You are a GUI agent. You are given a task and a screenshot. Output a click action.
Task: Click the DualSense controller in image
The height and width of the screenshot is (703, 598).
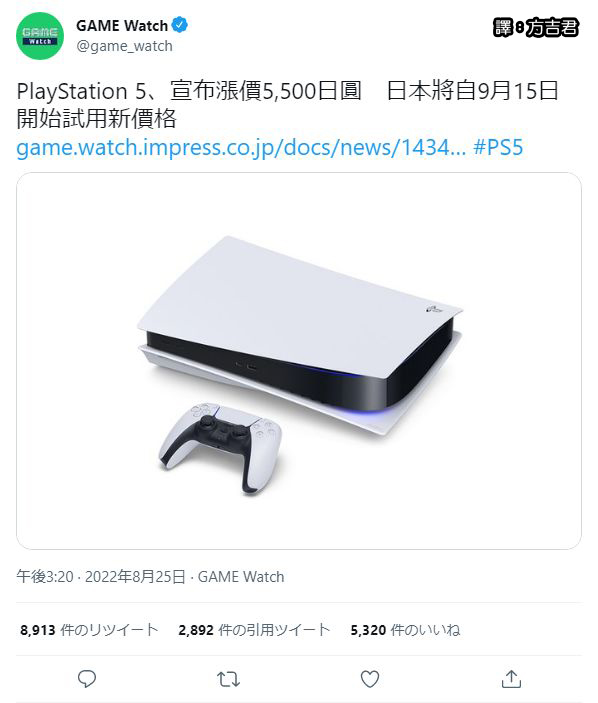tap(220, 447)
